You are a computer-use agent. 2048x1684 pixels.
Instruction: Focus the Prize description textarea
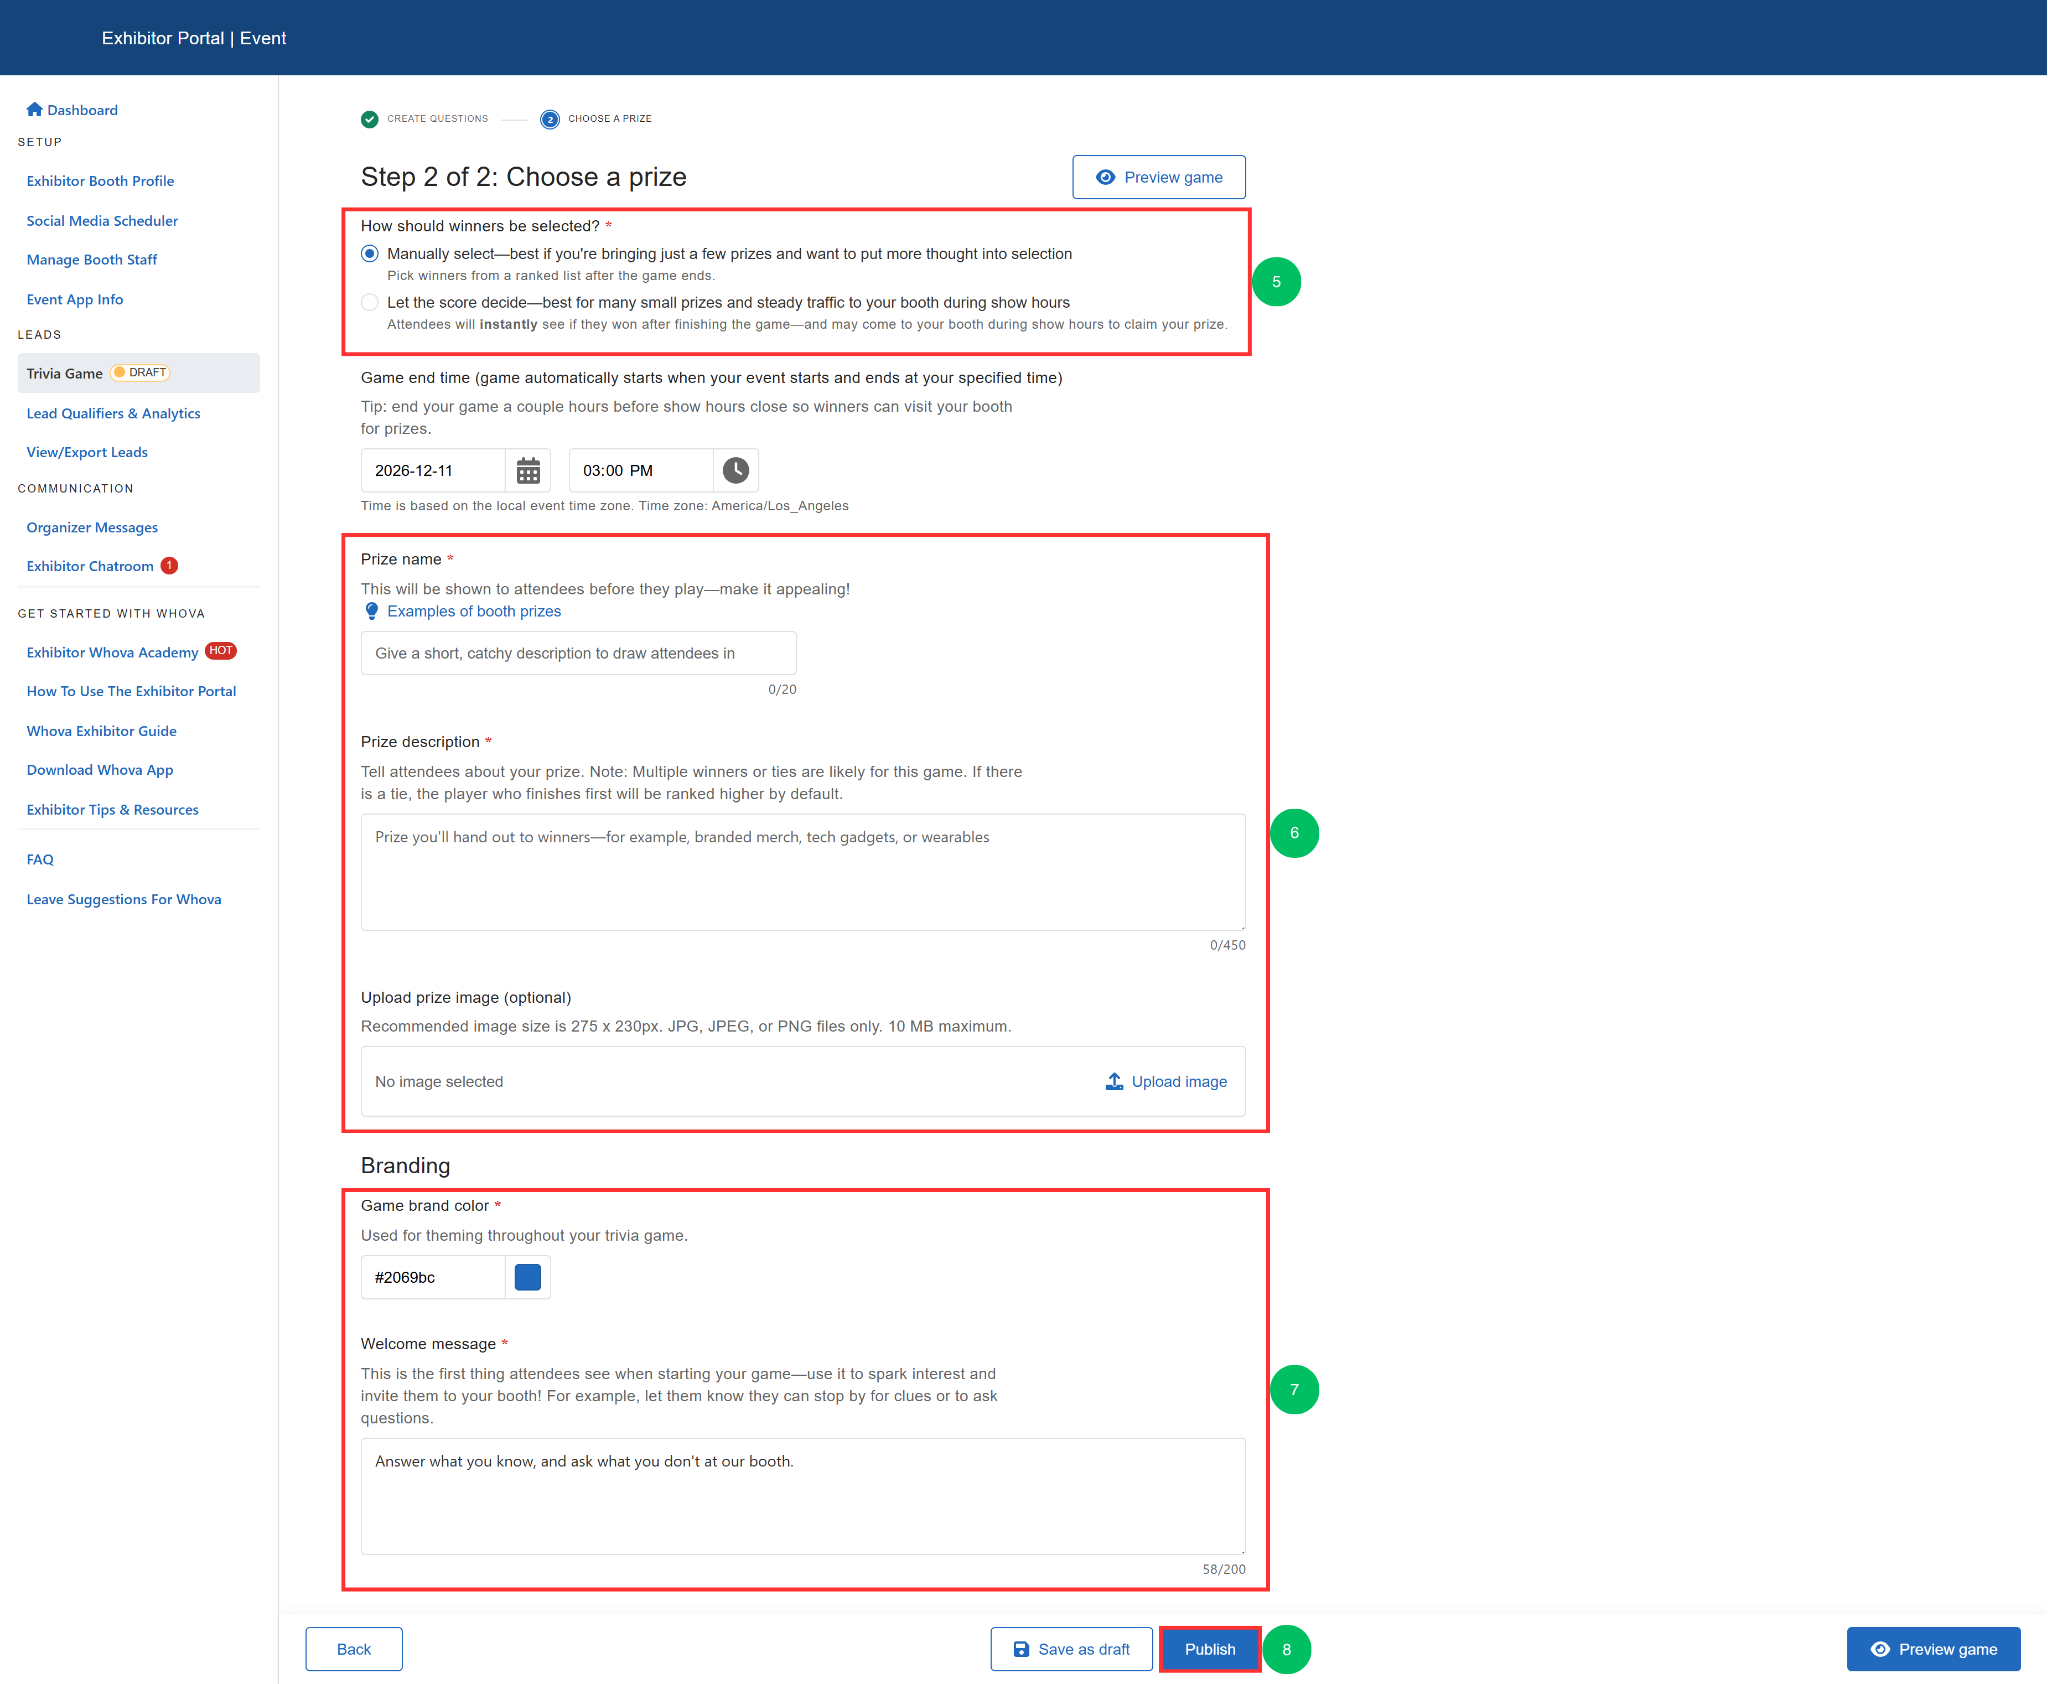[x=803, y=872]
